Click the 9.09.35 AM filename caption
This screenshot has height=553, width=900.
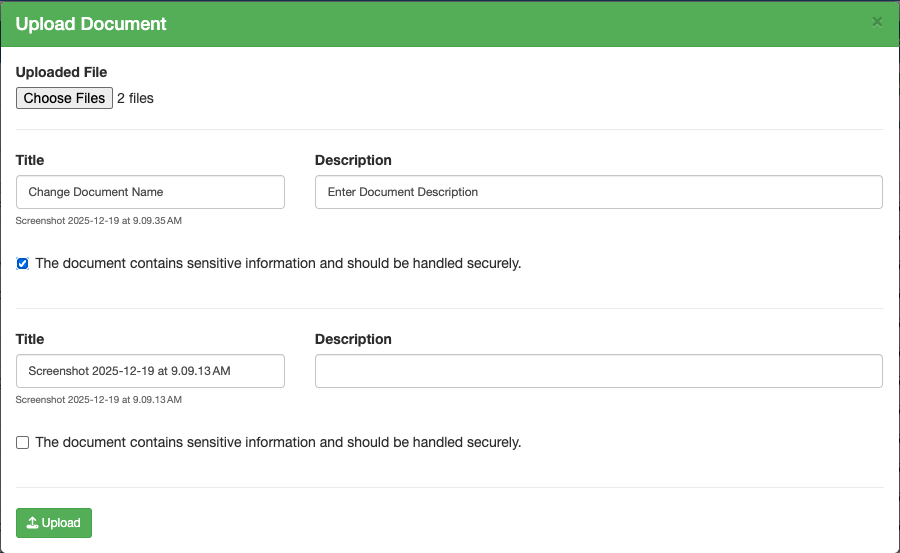[99, 220]
